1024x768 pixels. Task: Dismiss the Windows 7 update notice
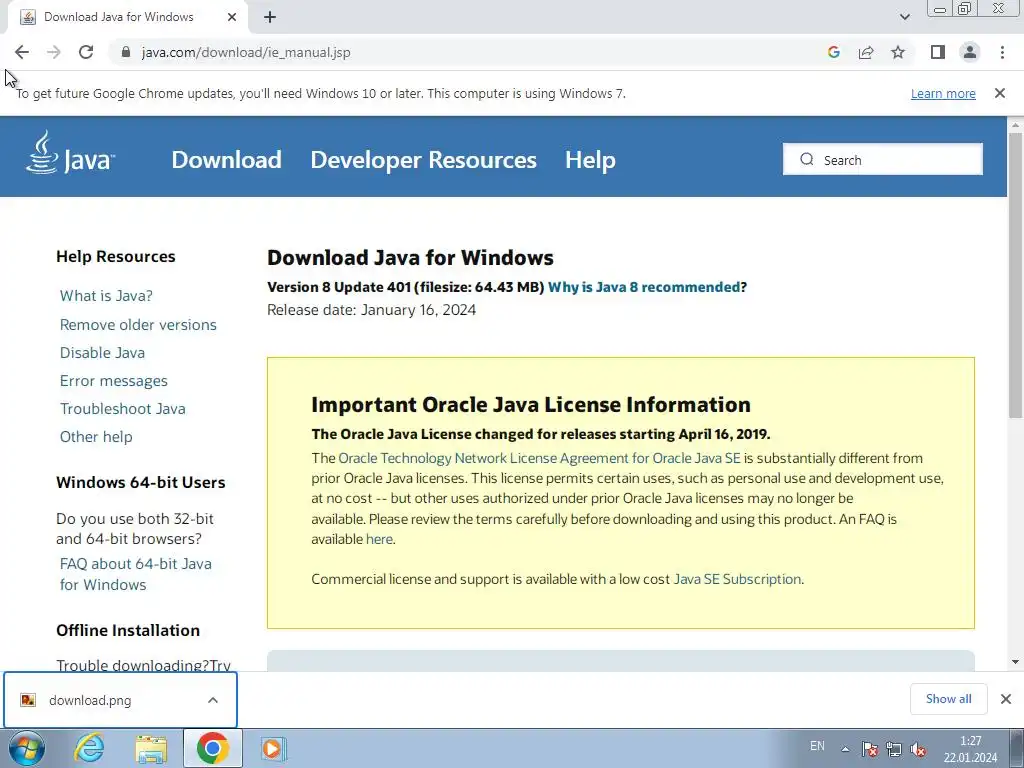[x=999, y=93]
